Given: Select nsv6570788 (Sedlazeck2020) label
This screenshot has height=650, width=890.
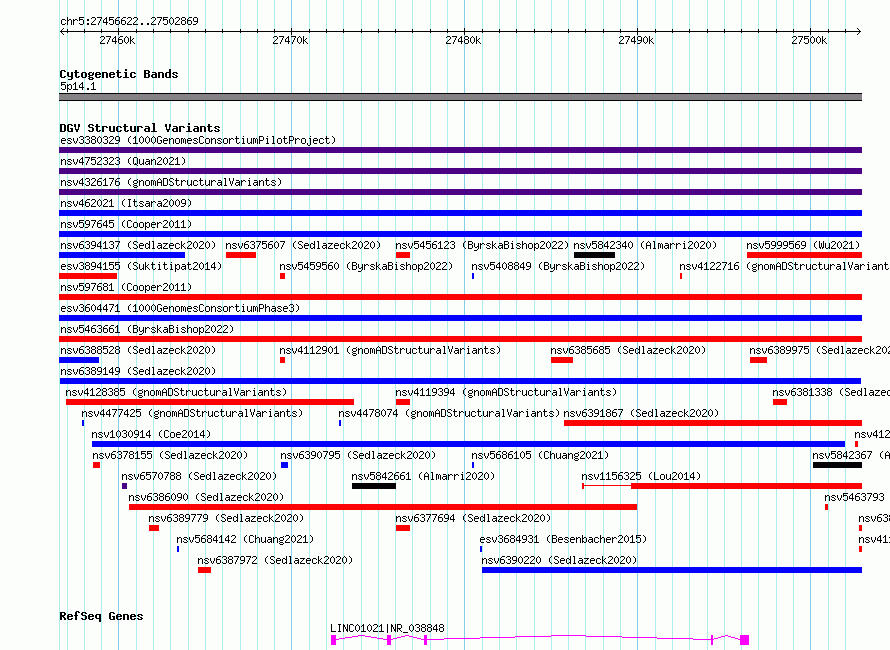Looking at the screenshot, I should [x=199, y=476].
